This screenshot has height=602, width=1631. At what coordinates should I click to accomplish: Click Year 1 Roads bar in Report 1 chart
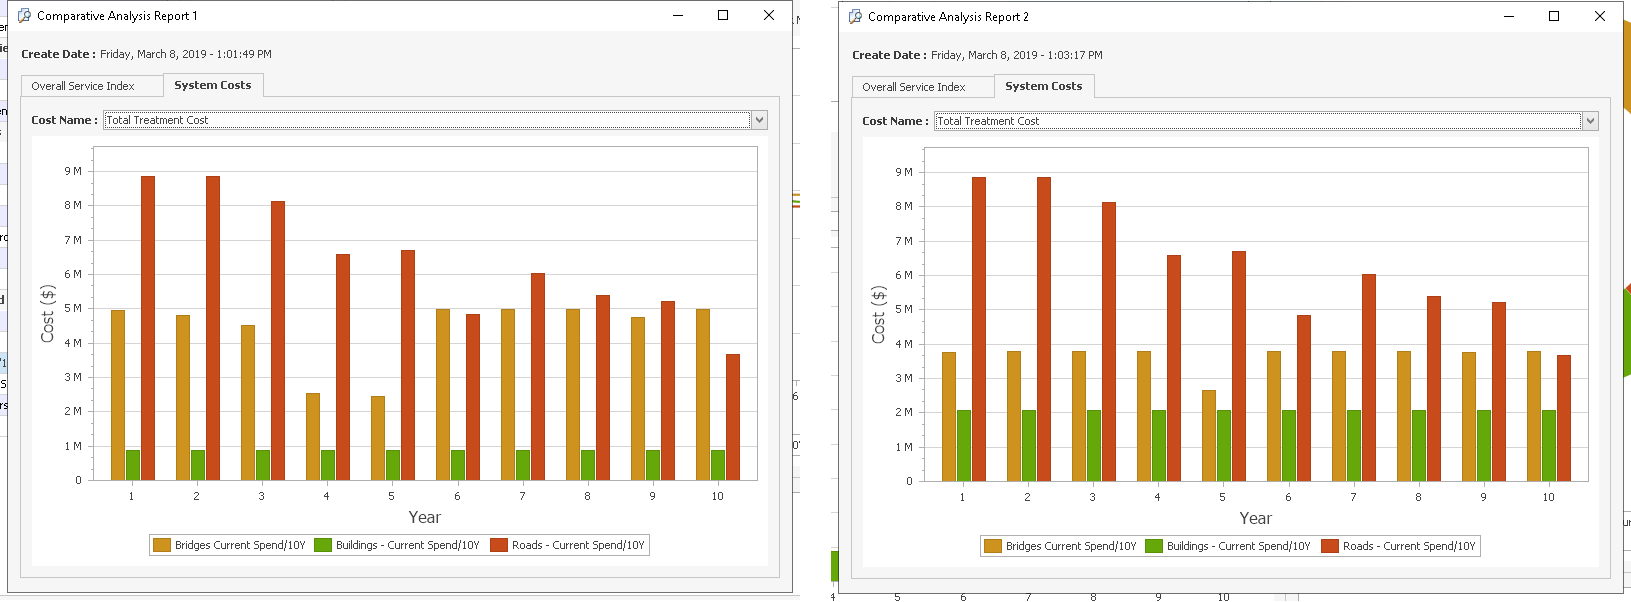[148, 328]
